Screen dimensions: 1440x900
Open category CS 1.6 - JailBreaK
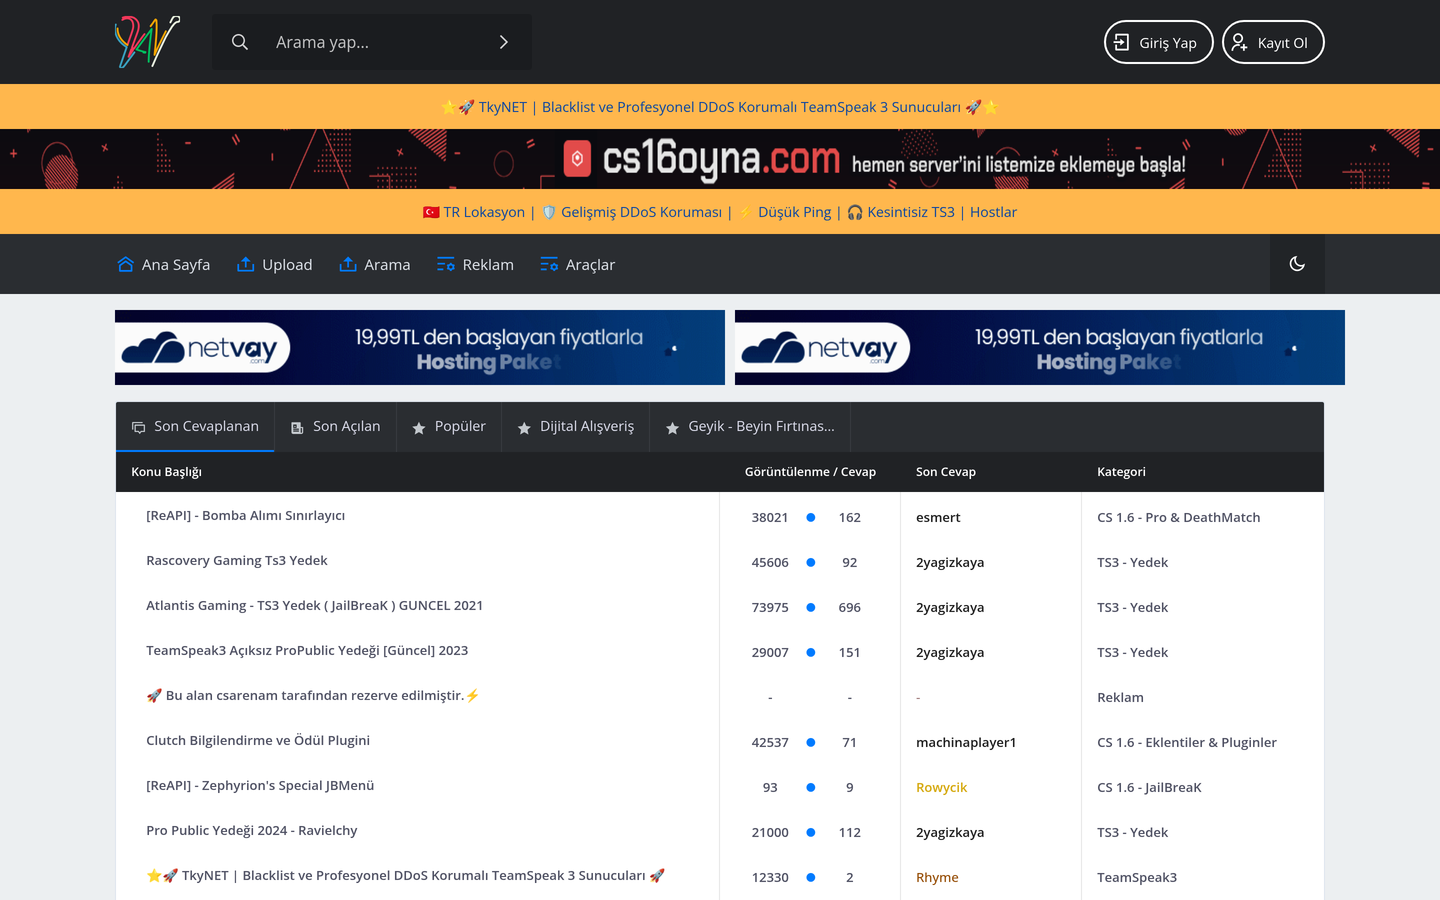point(1150,787)
